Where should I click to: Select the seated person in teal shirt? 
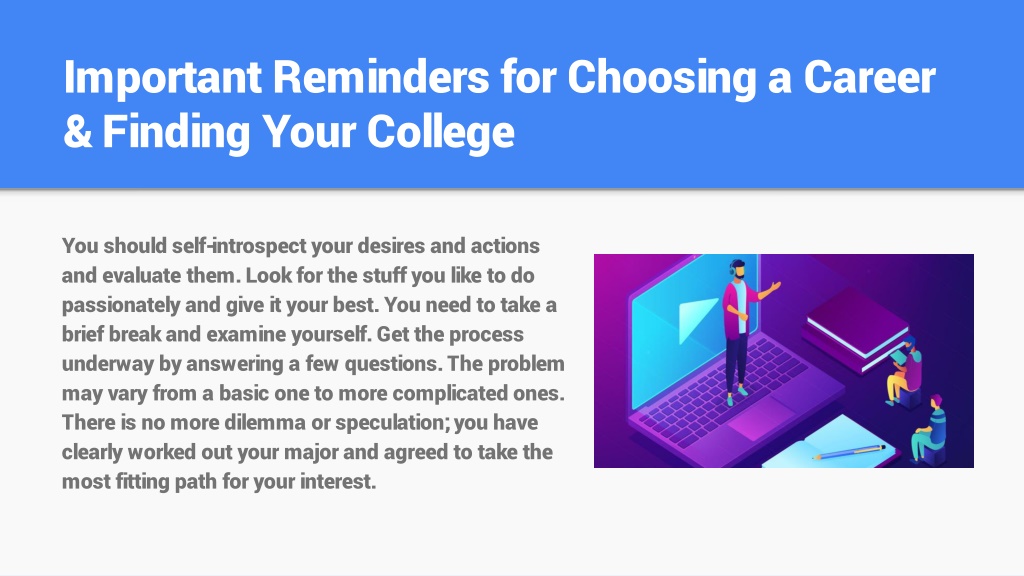tap(929, 430)
